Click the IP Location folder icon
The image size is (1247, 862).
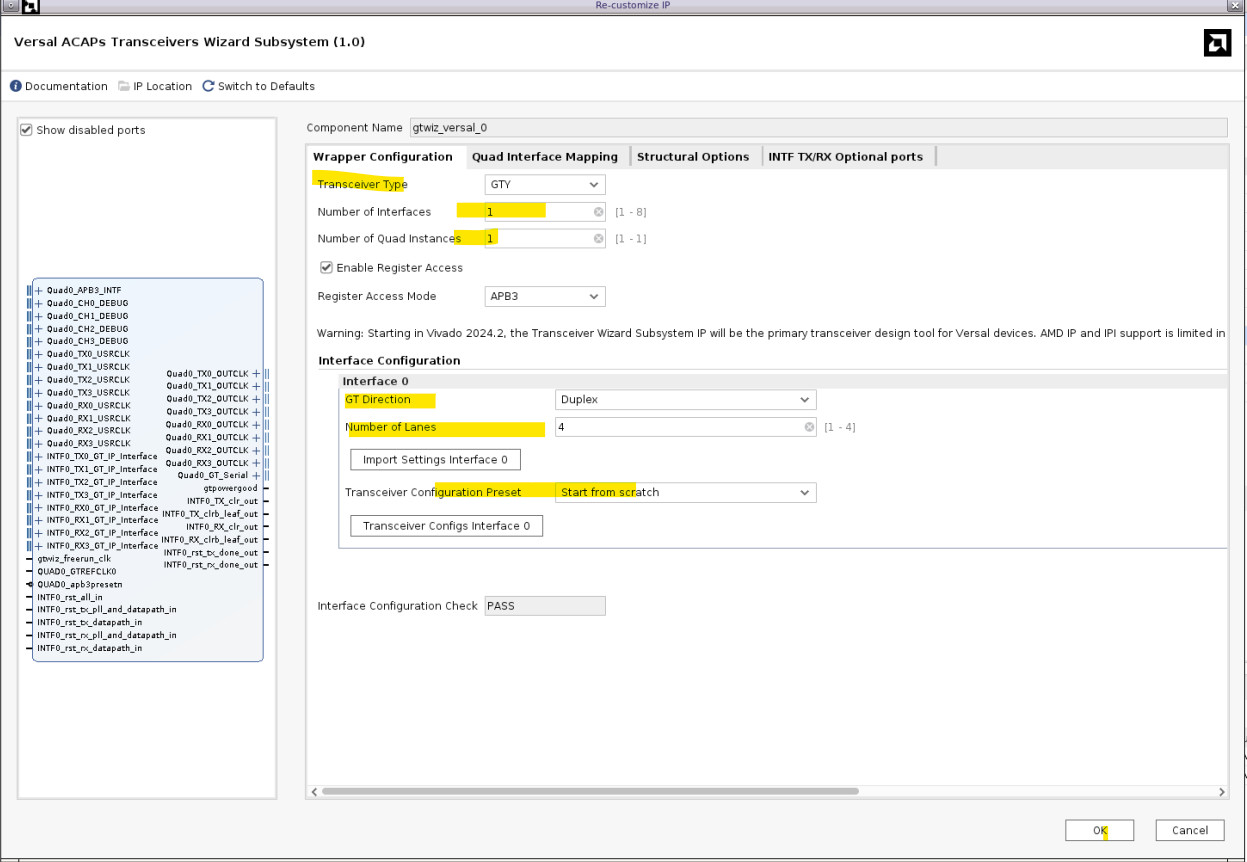[124, 86]
